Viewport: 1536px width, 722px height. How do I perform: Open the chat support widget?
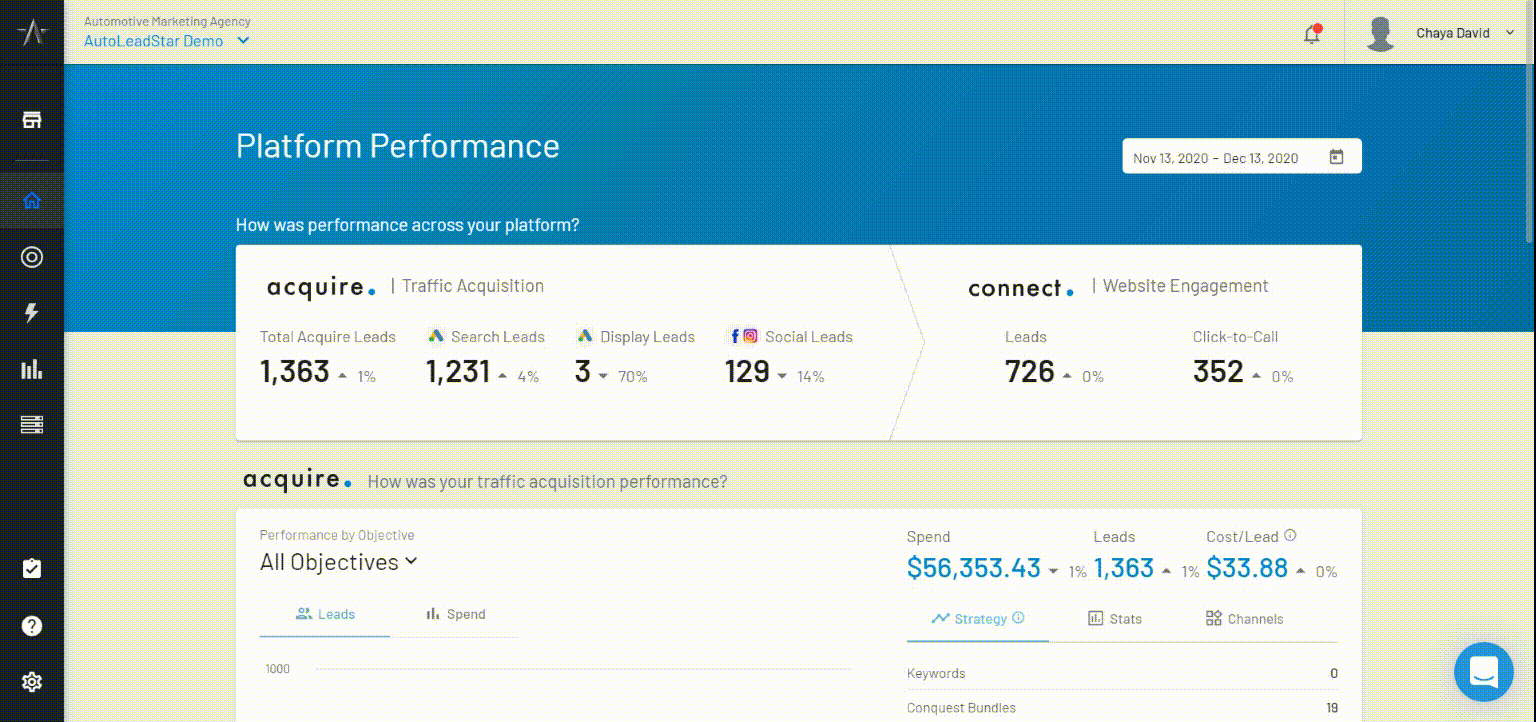pyautogui.click(x=1484, y=672)
